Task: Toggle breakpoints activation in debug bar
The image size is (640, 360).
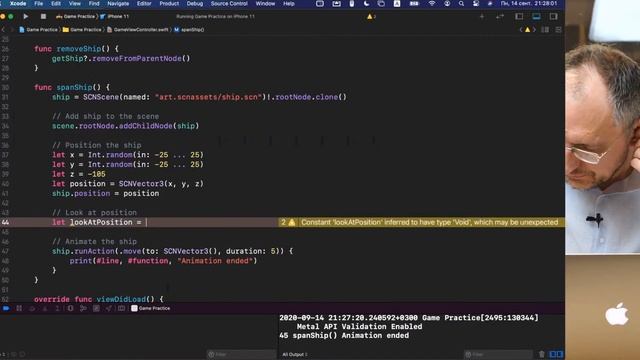Action: coord(6,309)
